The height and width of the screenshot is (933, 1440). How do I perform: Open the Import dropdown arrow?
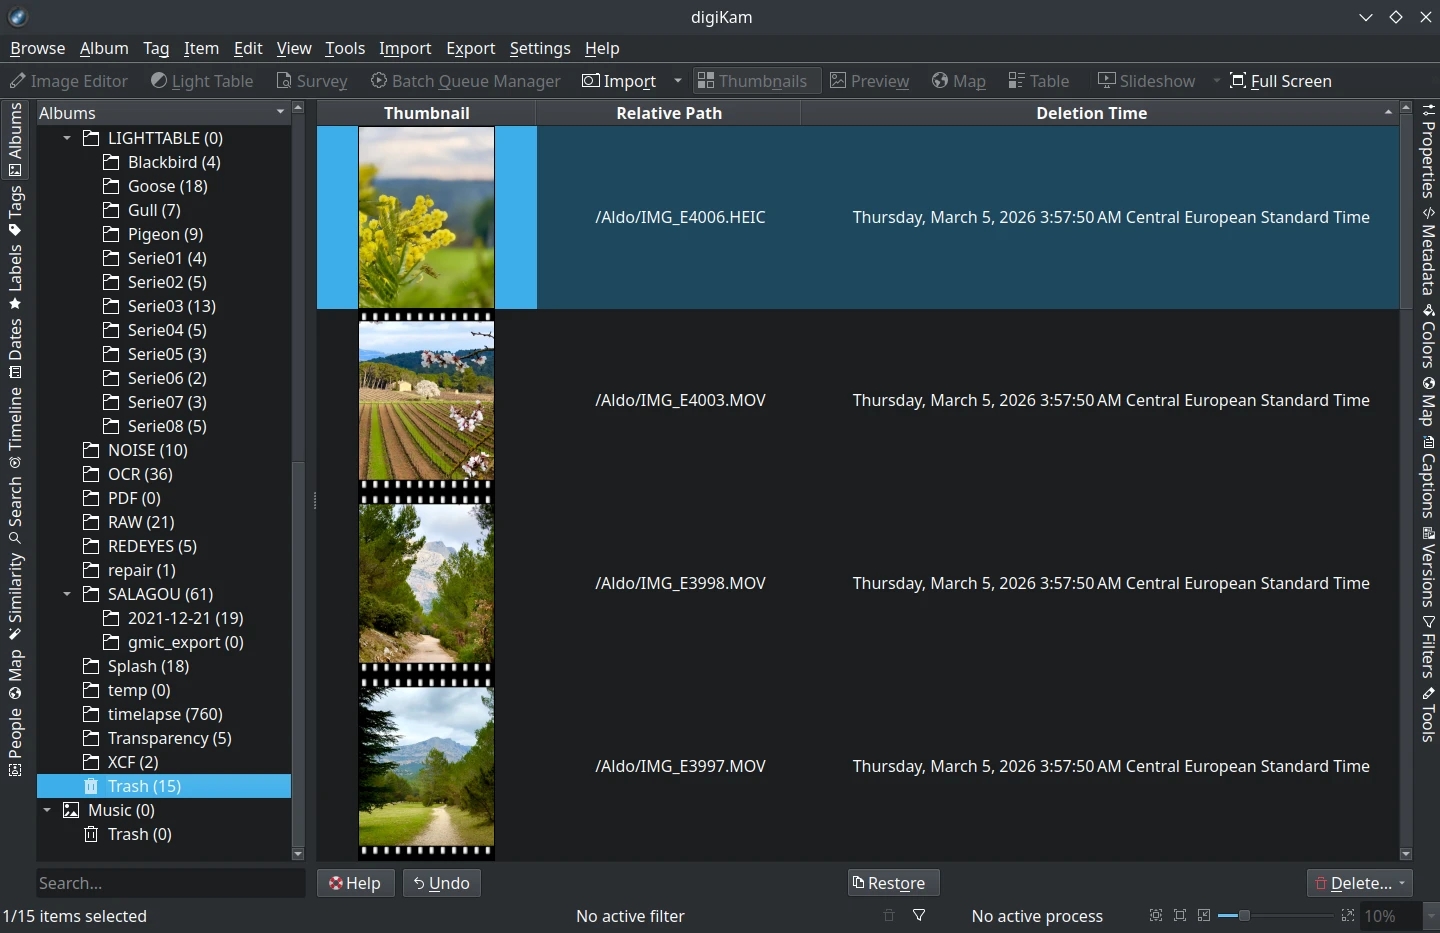coord(678,81)
